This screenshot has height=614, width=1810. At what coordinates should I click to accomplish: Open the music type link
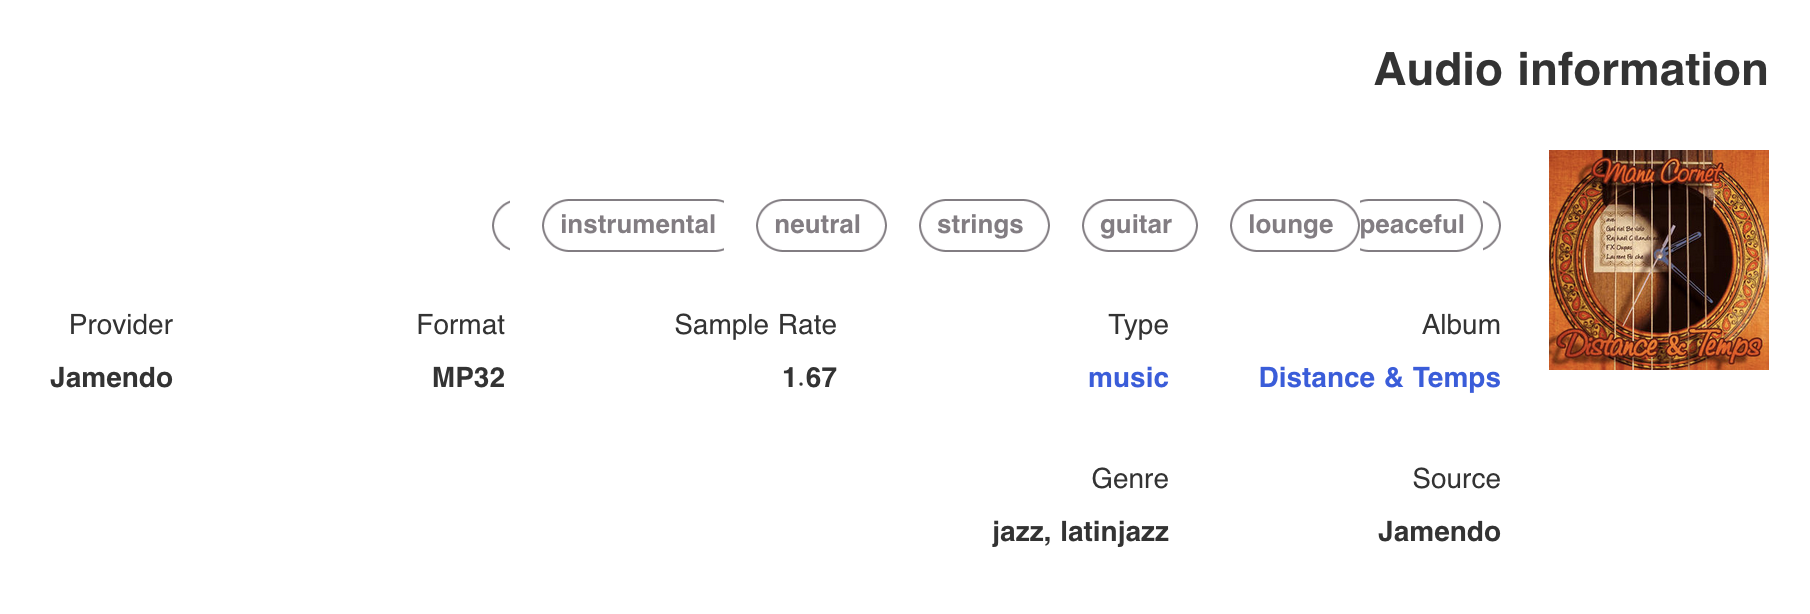click(1128, 378)
